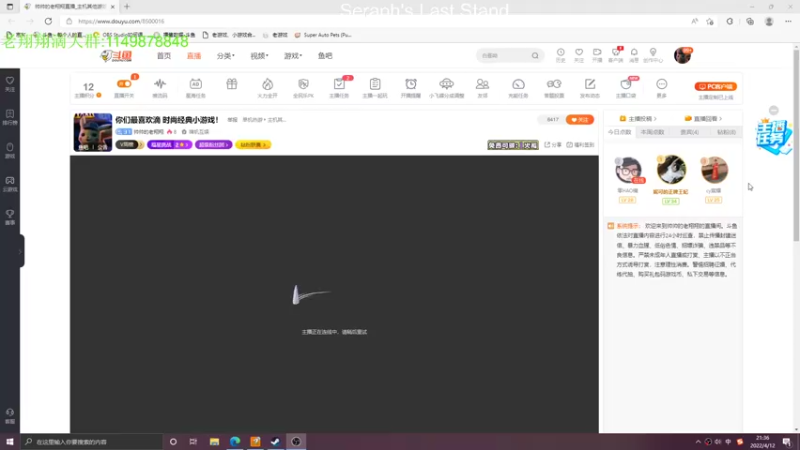800x450 pixels.
Task: Open the rankings icon in the left sidebar
Action: coord(10,117)
